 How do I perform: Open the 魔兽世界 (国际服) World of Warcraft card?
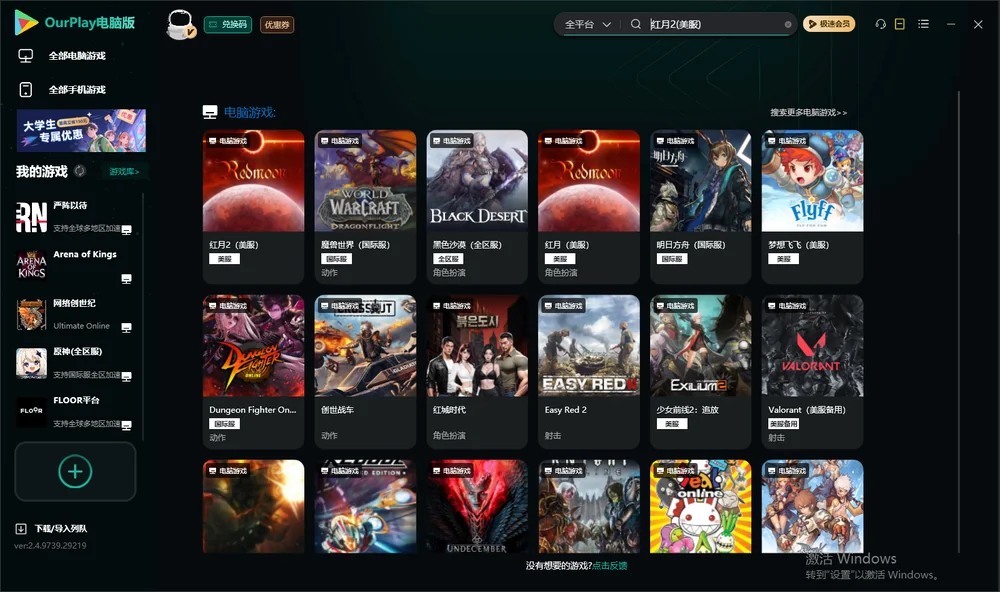[365, 207]
